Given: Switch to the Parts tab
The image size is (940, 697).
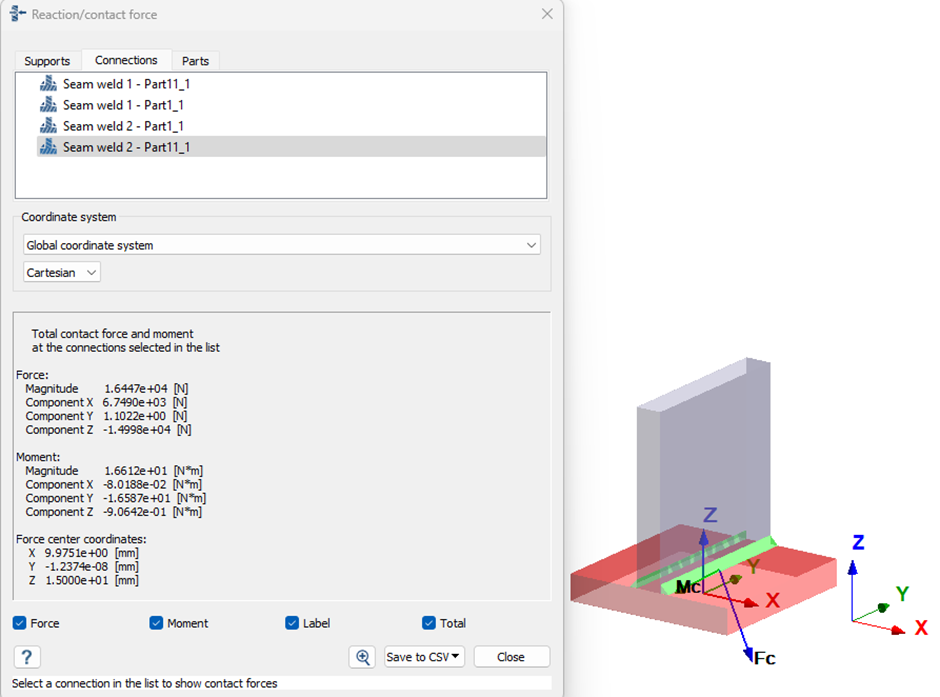Looking at the screenshot, I should pos(195,61).
